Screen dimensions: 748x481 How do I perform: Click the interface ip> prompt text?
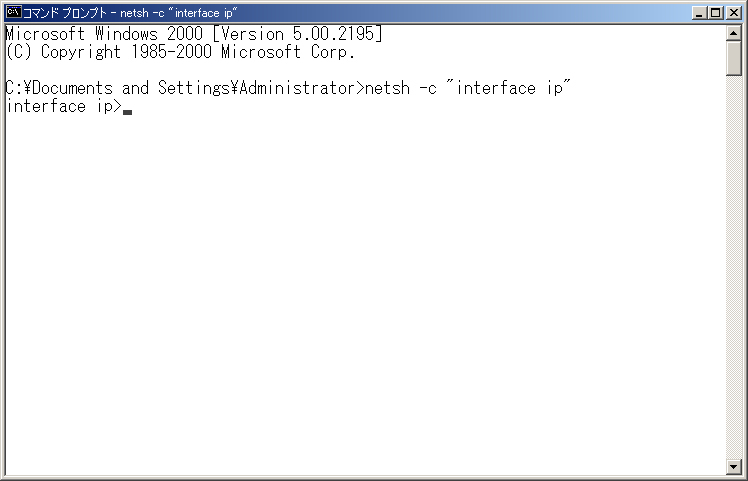[x=64, y=106]
